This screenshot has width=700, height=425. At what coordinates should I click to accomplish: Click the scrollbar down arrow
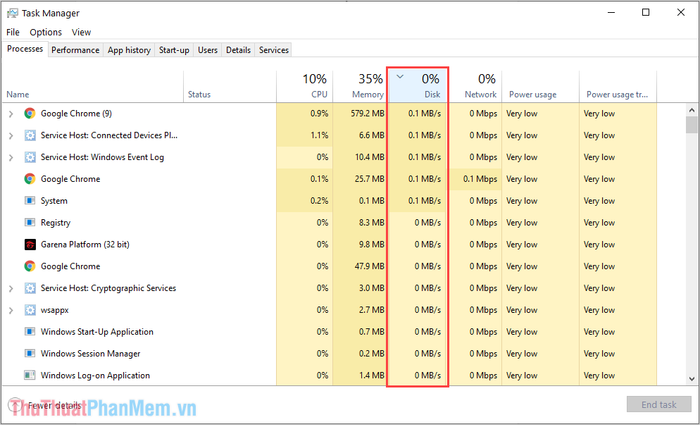click(x=692, y=379)
